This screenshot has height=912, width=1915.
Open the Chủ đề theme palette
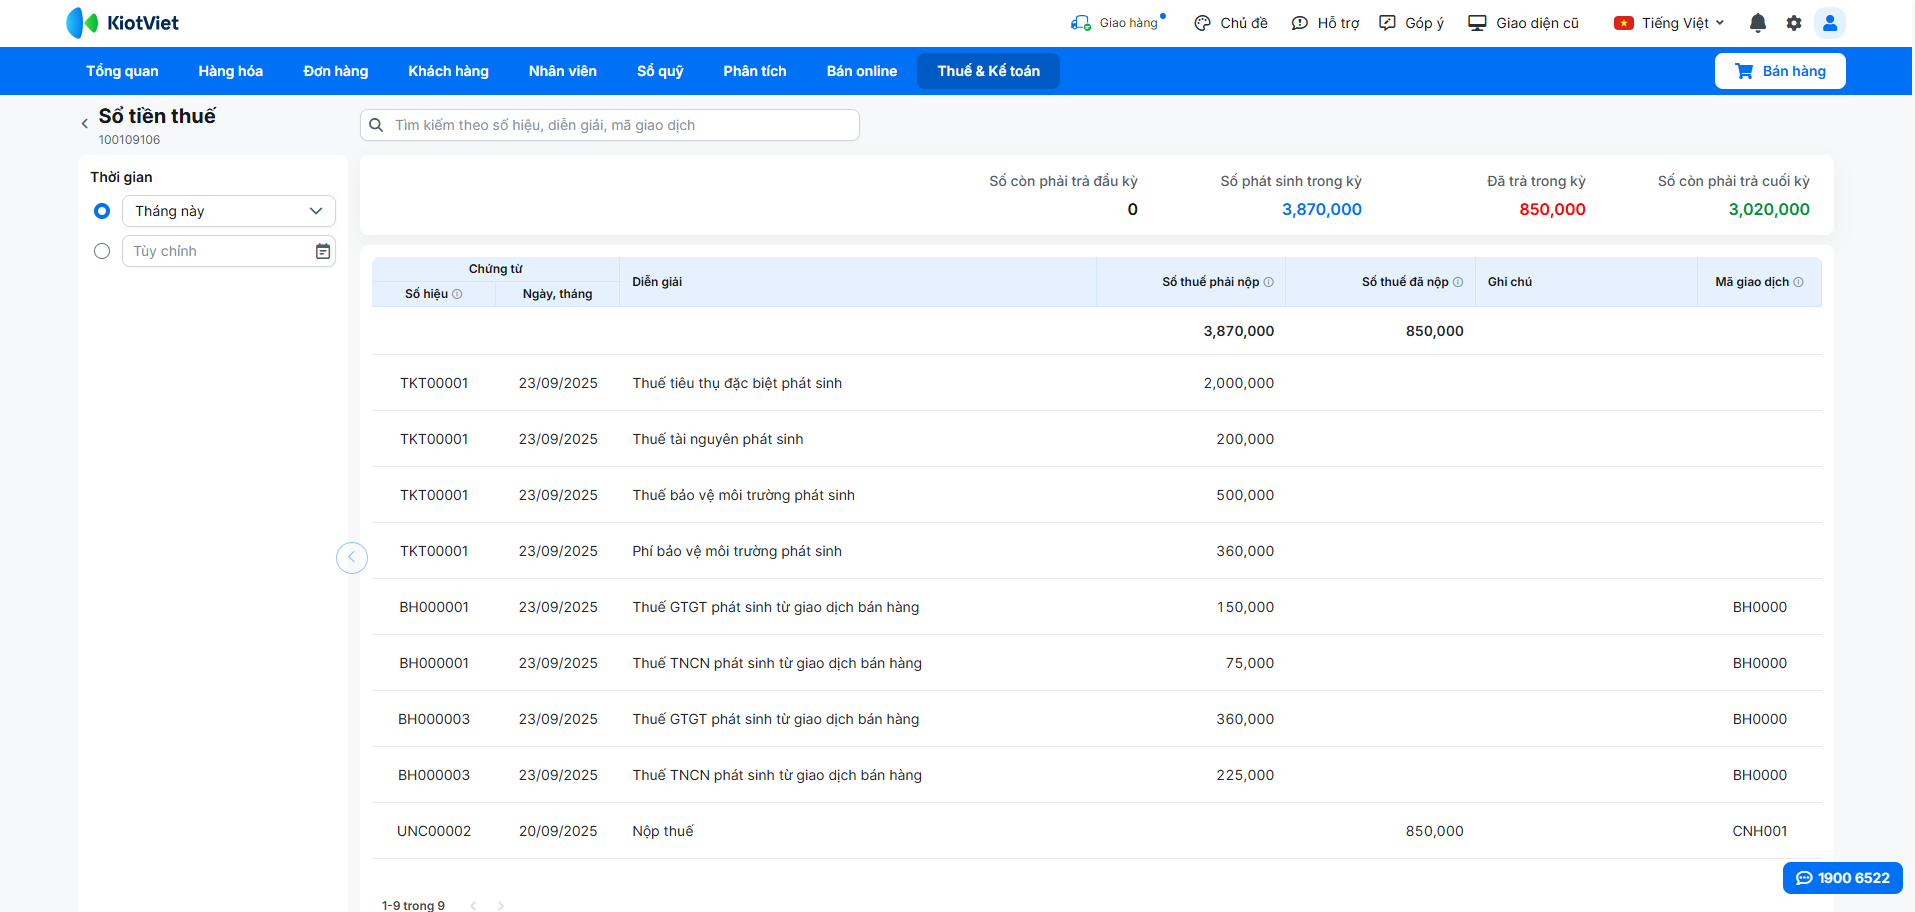pyautogui.click(x=1202, y=23)
